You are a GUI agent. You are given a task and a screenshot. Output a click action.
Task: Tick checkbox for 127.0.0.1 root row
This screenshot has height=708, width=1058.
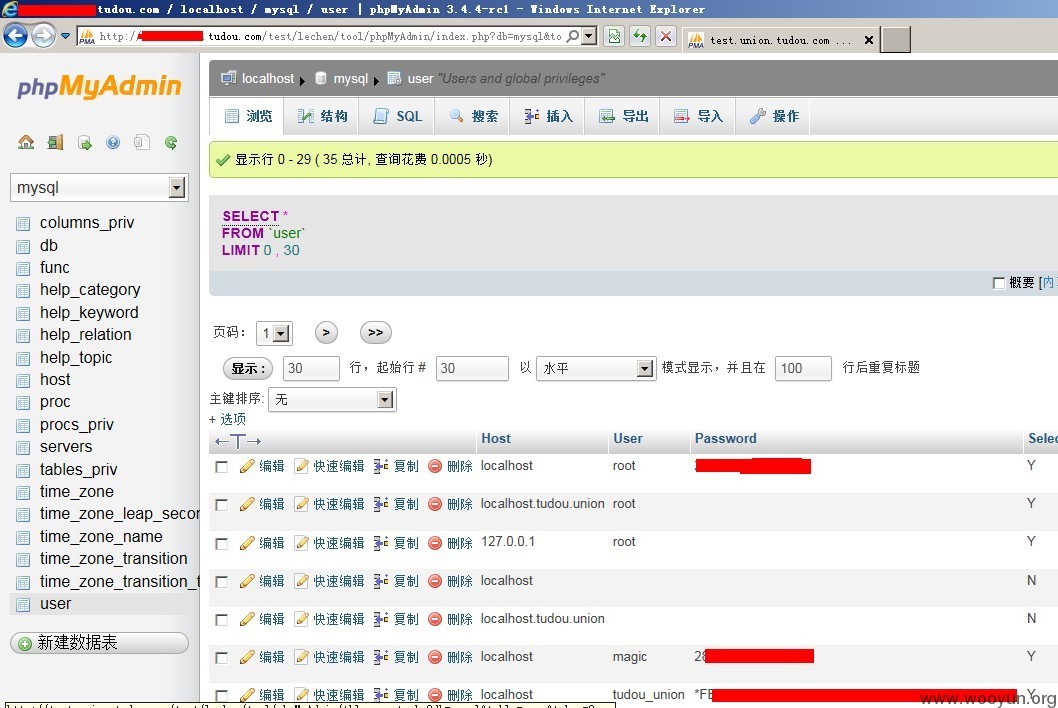[x=221, y=543]
